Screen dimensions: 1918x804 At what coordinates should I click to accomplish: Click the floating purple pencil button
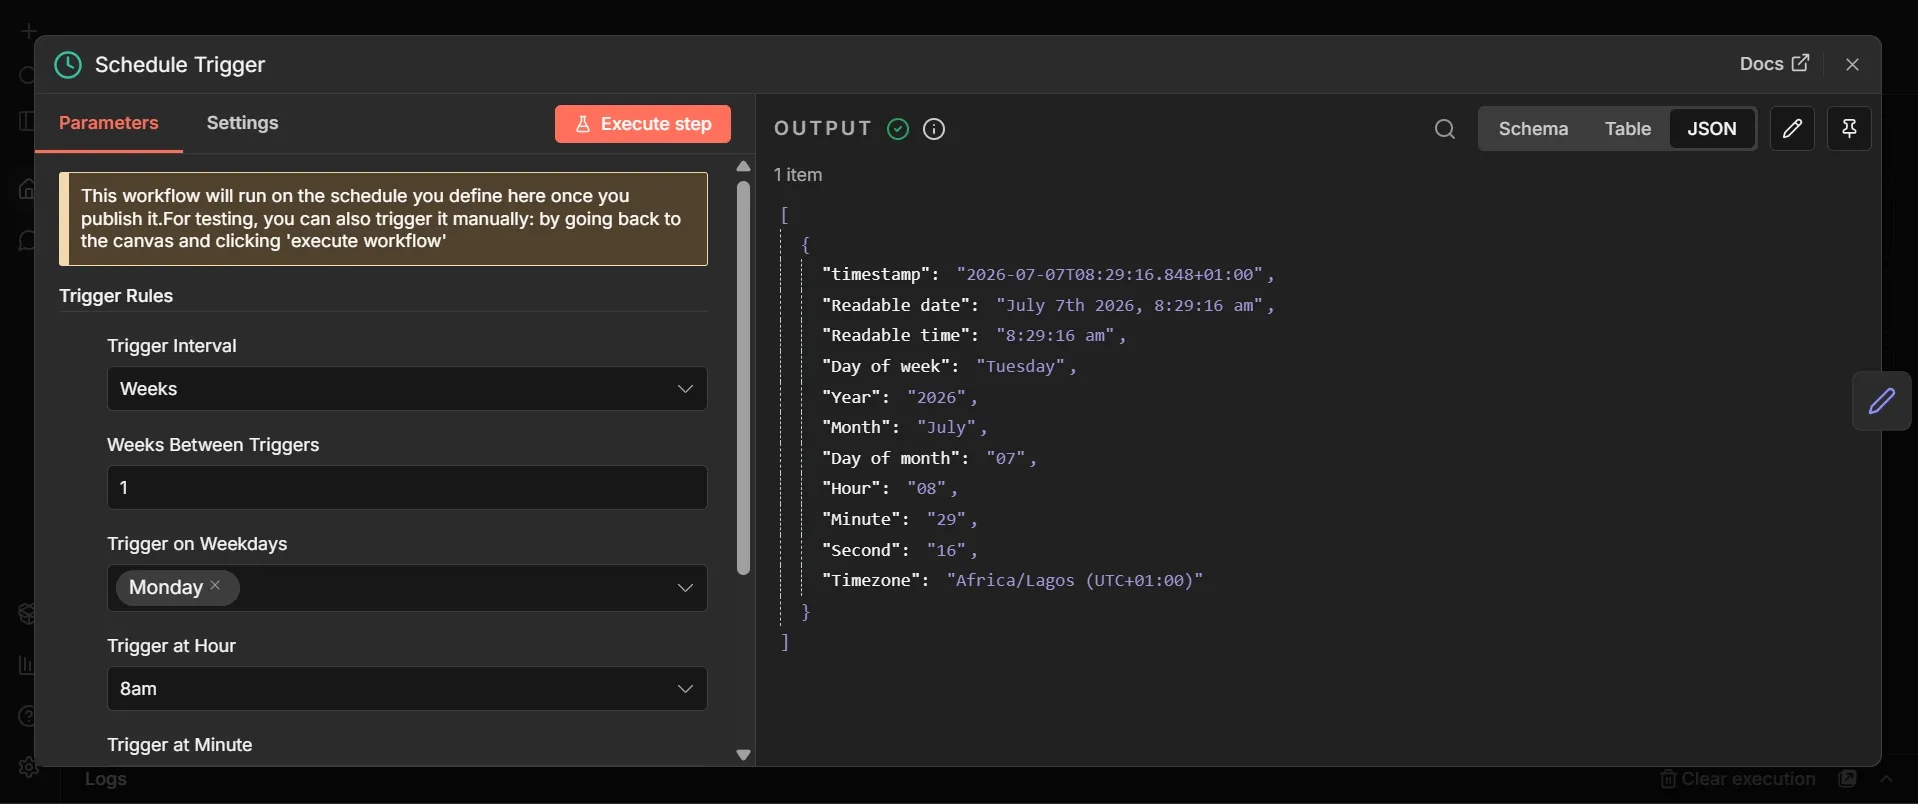coord(1882,401)
